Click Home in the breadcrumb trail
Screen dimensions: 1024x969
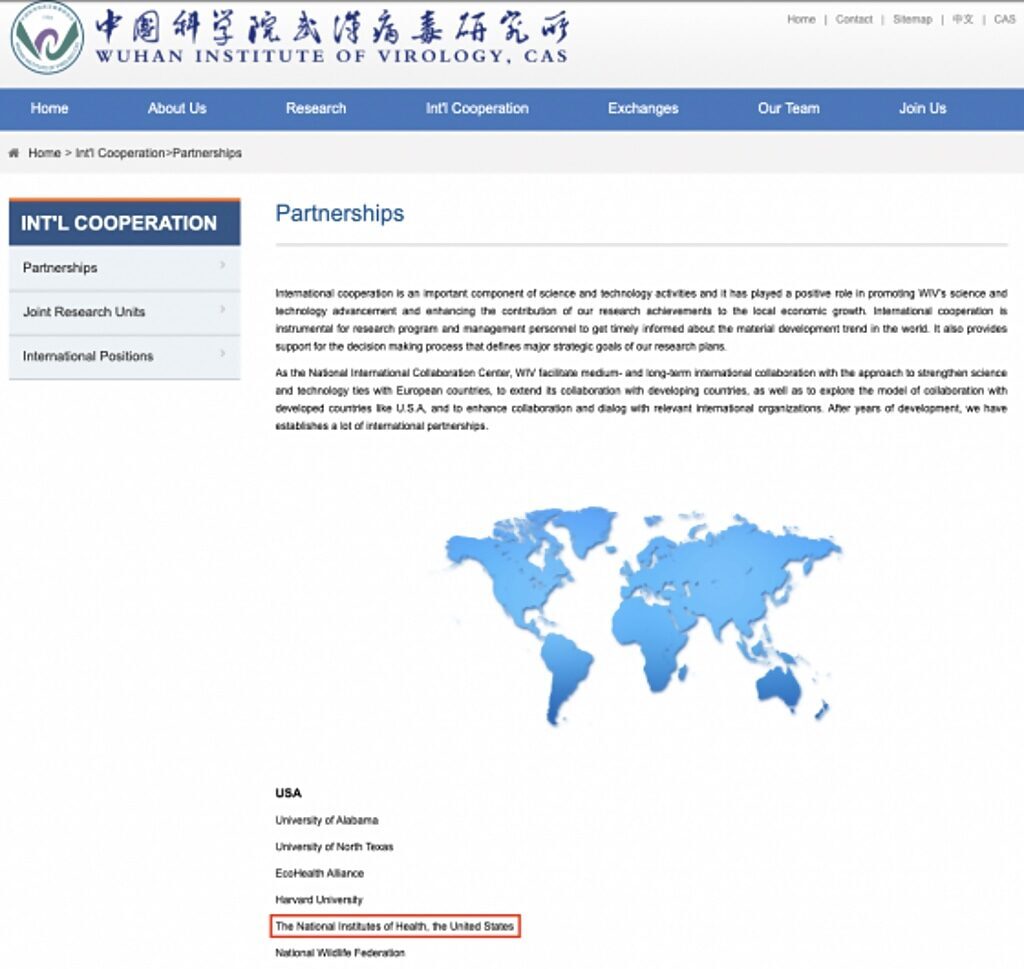[44, 153]
